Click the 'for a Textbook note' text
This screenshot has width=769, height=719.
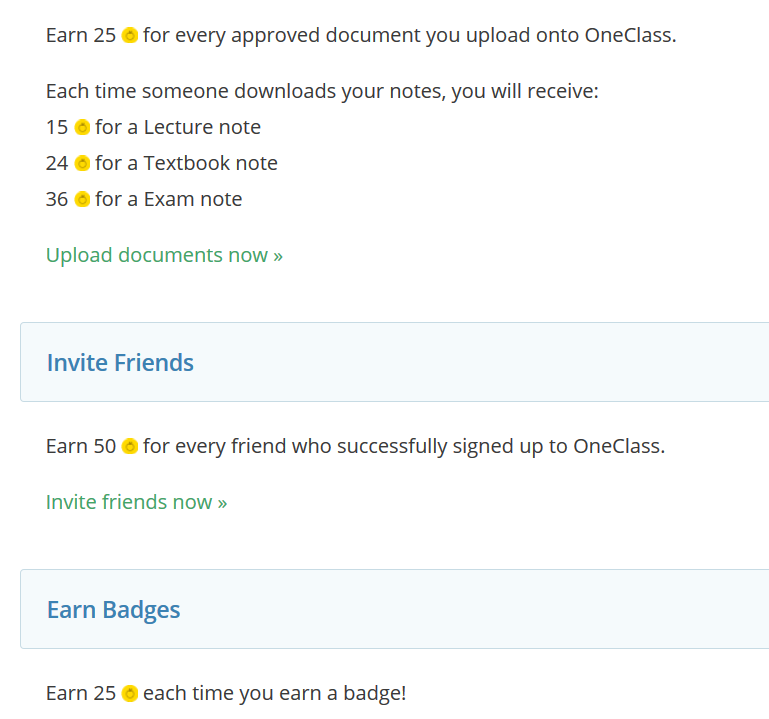186,163
